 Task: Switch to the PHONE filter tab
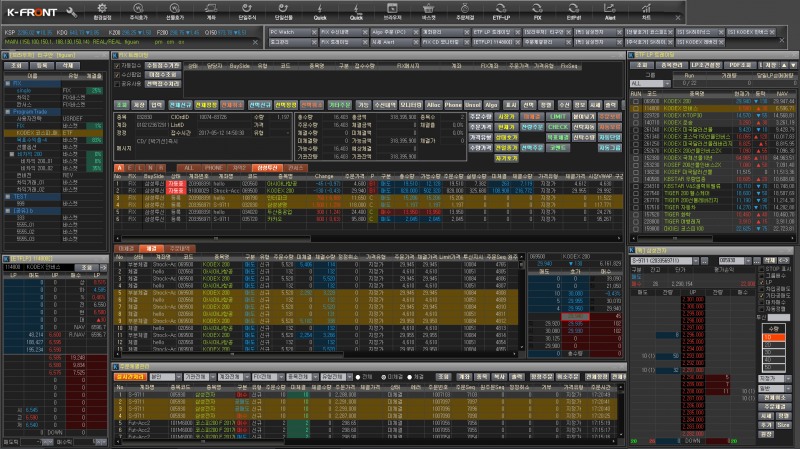(x=215, y=167)
